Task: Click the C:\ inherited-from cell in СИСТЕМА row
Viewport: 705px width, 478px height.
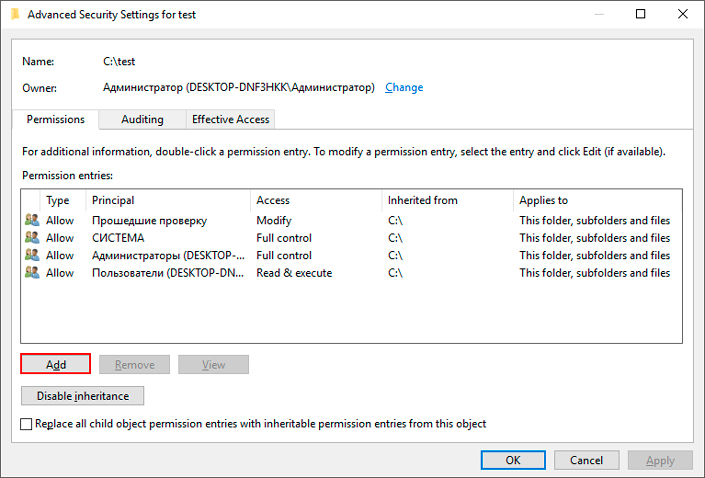Action: point(395,238)
